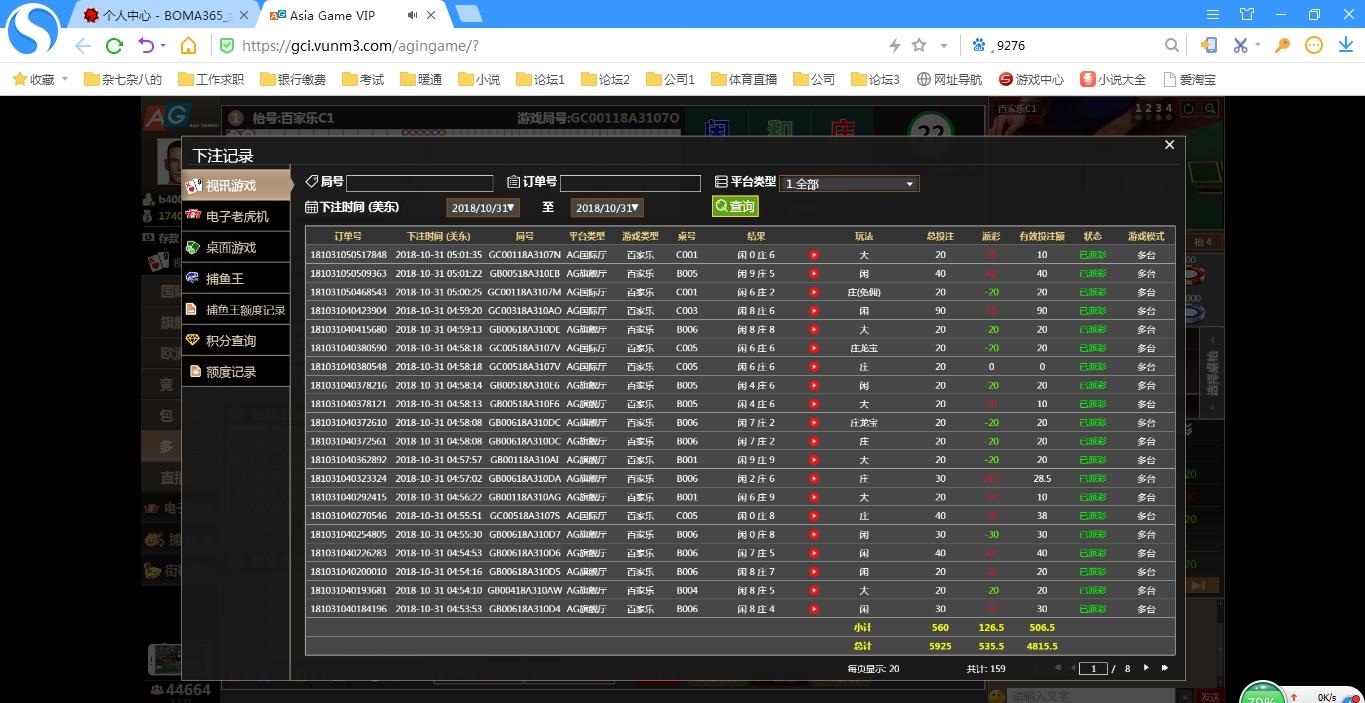1365x703 pixels.
Task: Click the address bar URL
Action: [361, 46]
